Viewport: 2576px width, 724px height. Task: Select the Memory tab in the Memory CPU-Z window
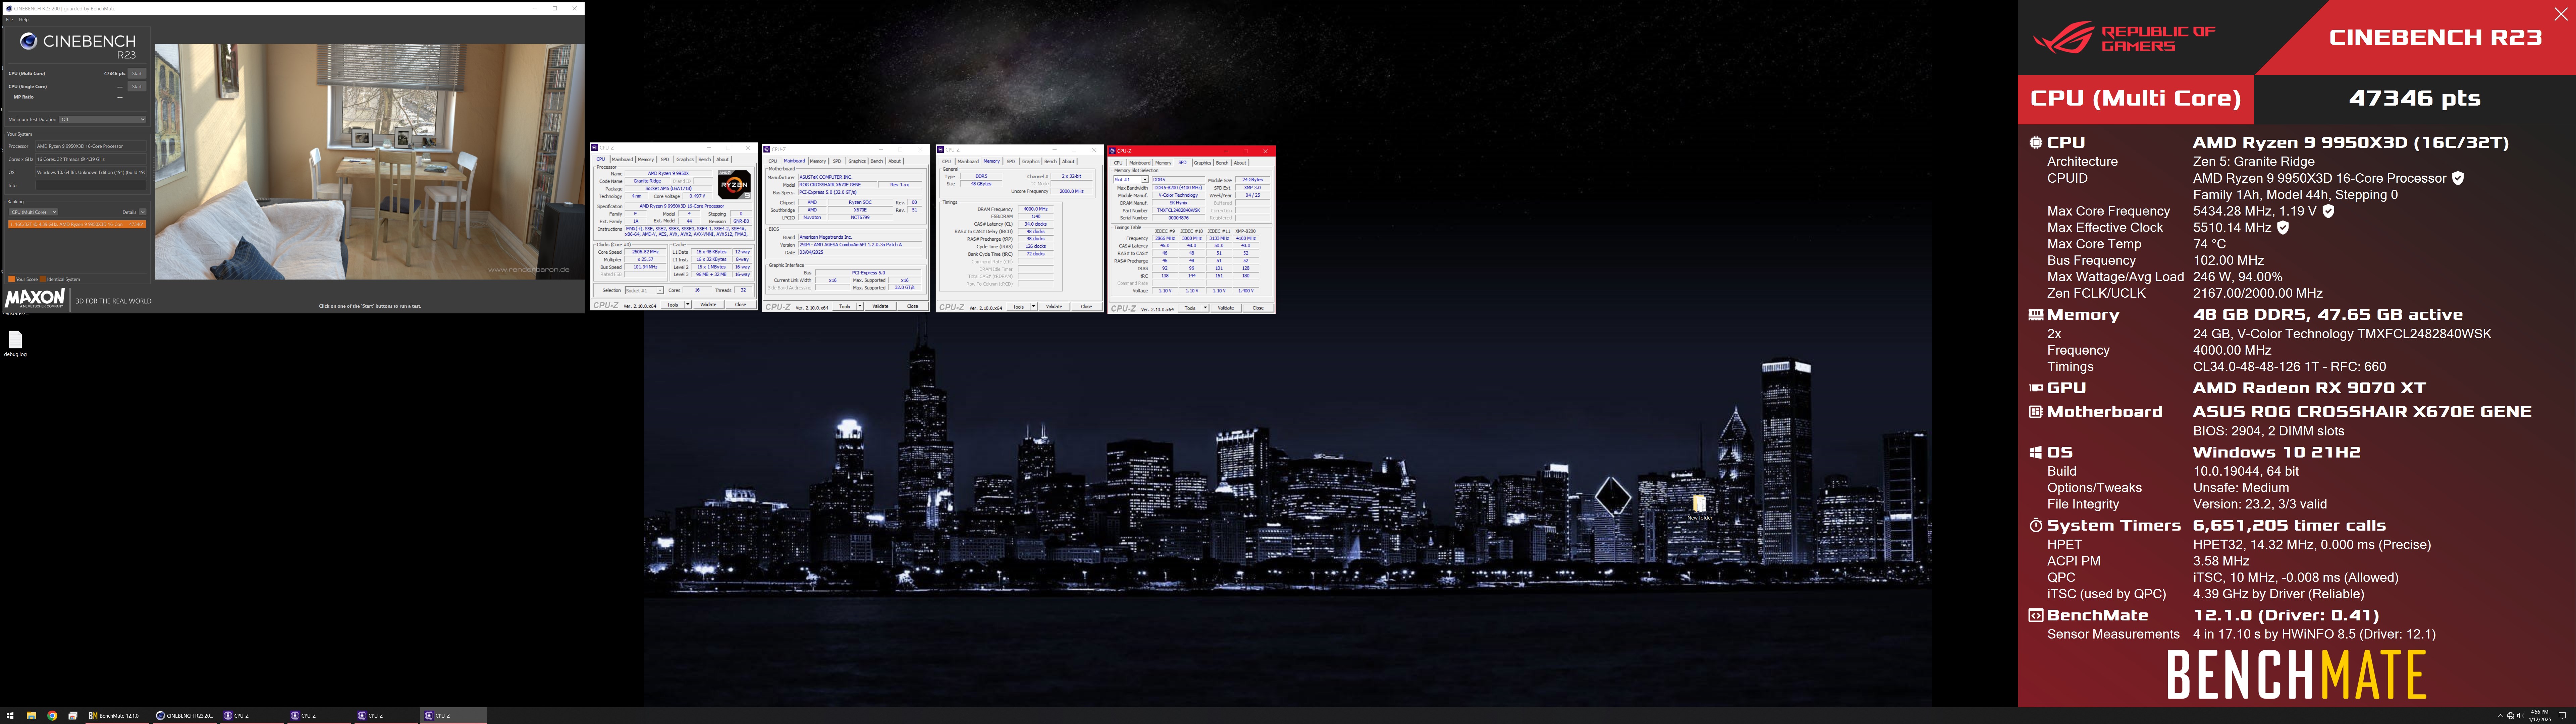tap(992, 161)
